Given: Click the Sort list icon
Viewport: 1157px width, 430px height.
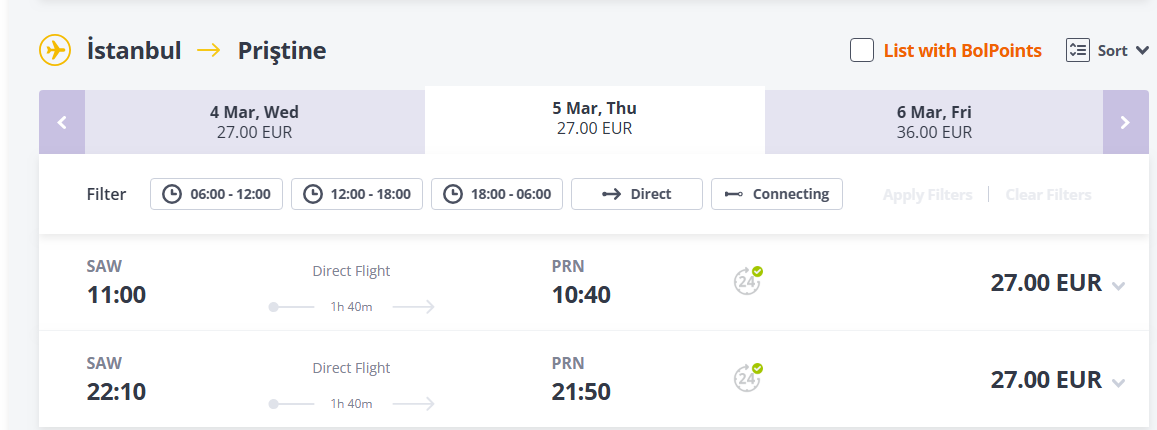Looking at the screenshot, I should coord(1077,50).
